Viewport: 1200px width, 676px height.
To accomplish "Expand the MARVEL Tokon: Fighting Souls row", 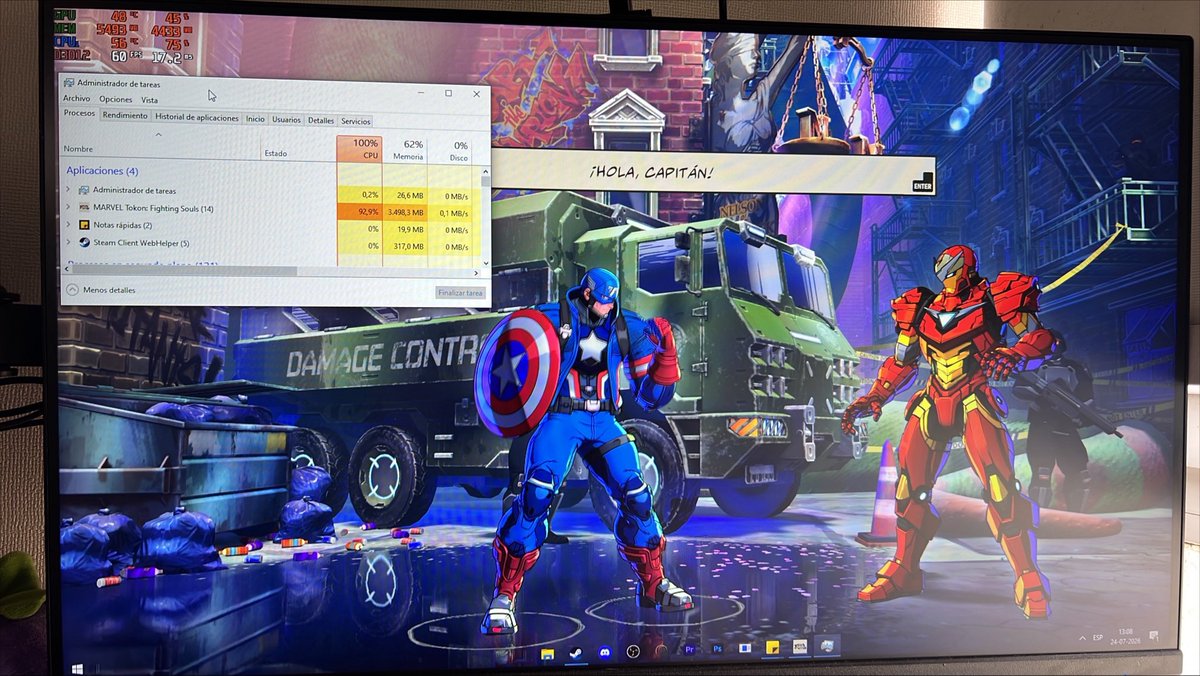I will [69, 208].
